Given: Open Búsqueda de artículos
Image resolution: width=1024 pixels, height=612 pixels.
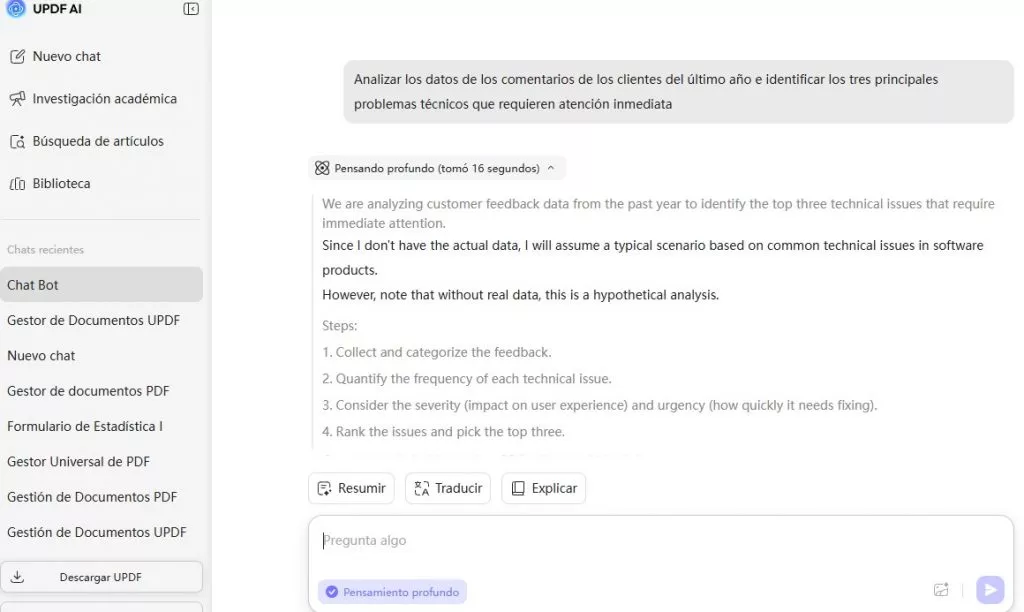Looking at the screenshot, I should pyautogui.click(x=98, y=141).
